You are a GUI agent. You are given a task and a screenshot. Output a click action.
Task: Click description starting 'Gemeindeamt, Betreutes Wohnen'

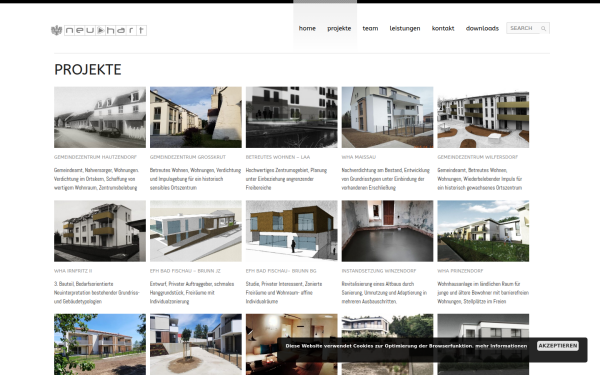tap(480, 179)
